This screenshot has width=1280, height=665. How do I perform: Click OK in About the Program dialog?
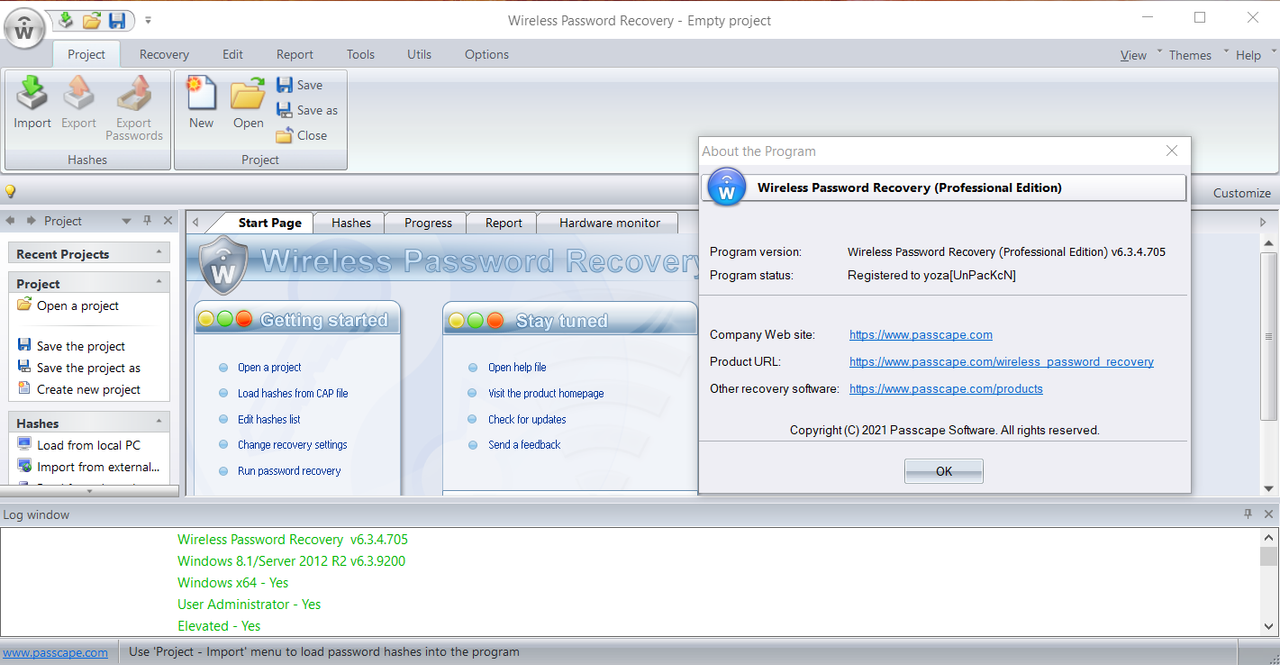(944, 471)
